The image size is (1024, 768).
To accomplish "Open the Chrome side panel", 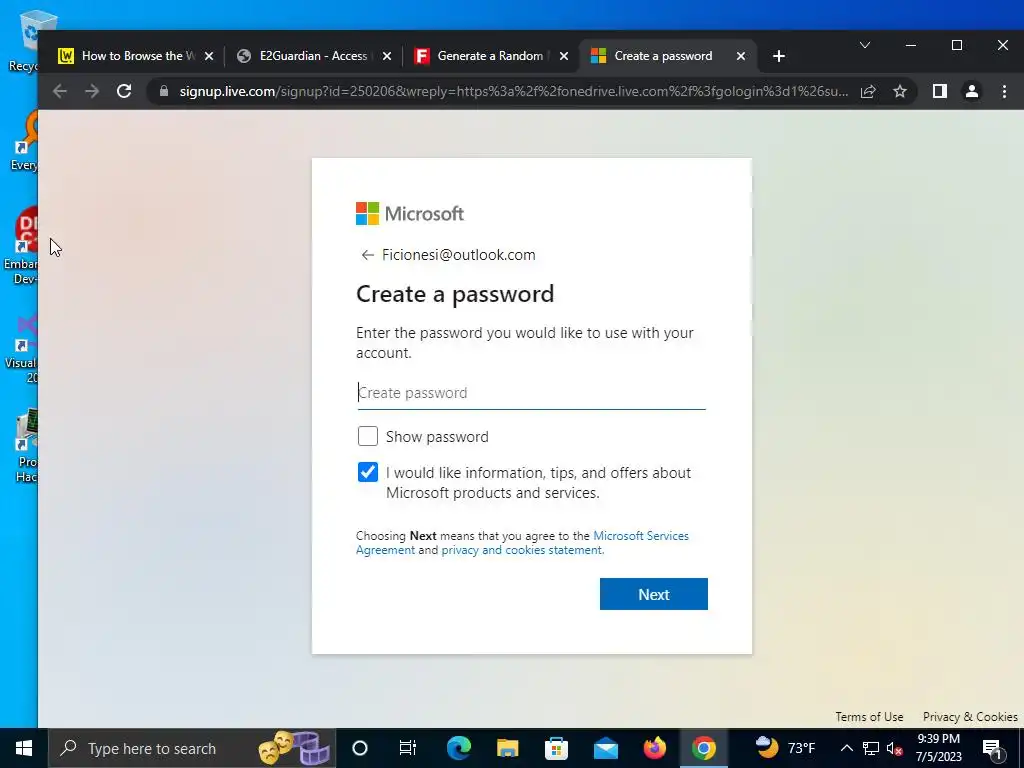I will pos(940,91).
